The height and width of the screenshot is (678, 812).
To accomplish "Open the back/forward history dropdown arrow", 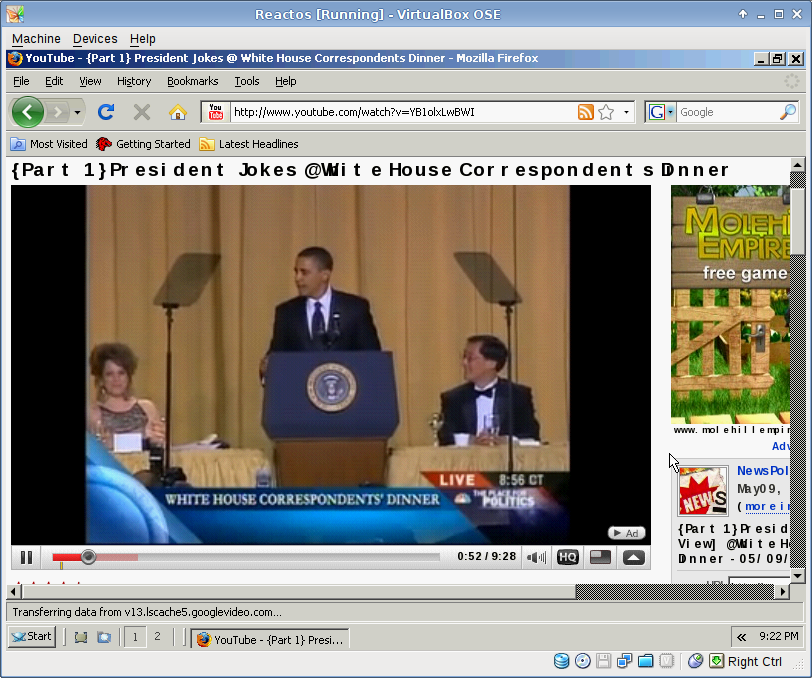I will coord(77,112).
